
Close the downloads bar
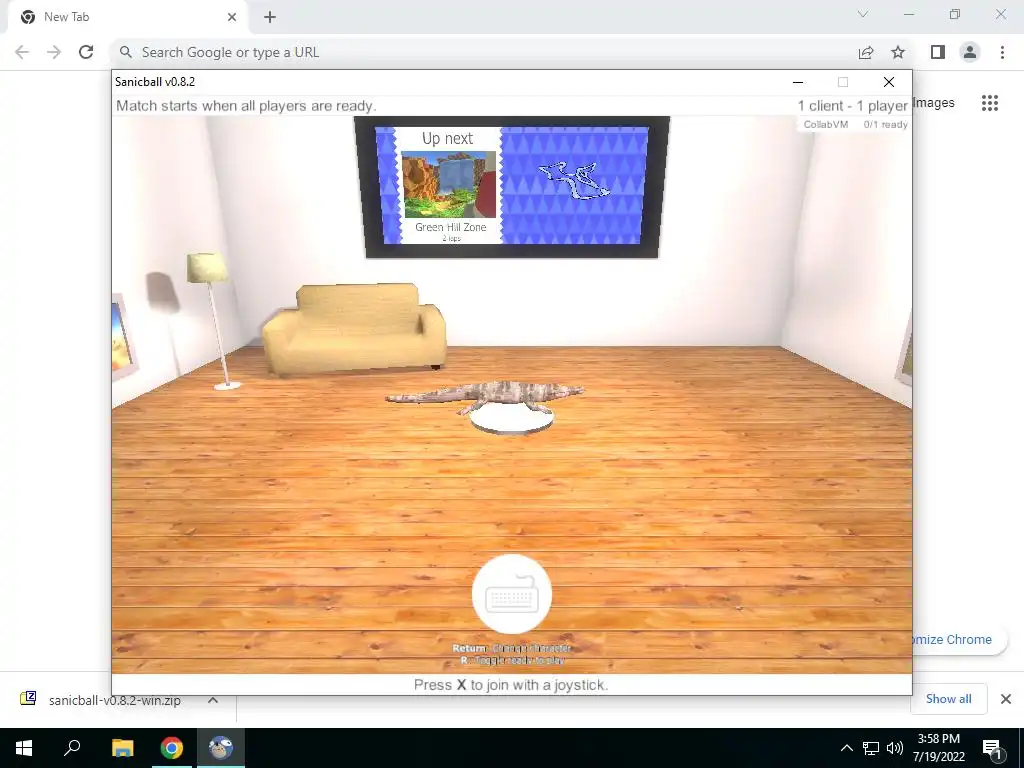[x=1006, y=699]
